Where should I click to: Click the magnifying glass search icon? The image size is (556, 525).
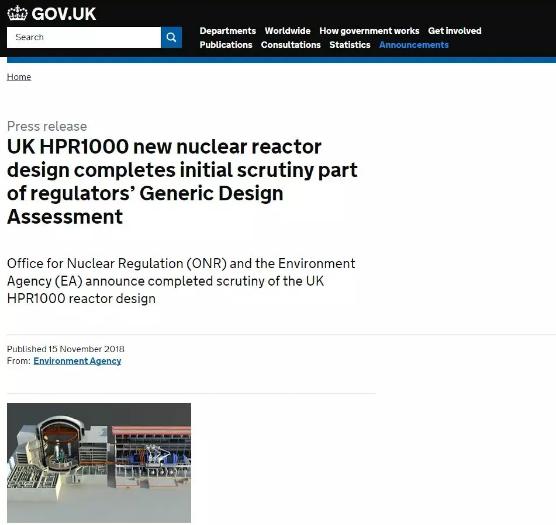tap(171, 37)
